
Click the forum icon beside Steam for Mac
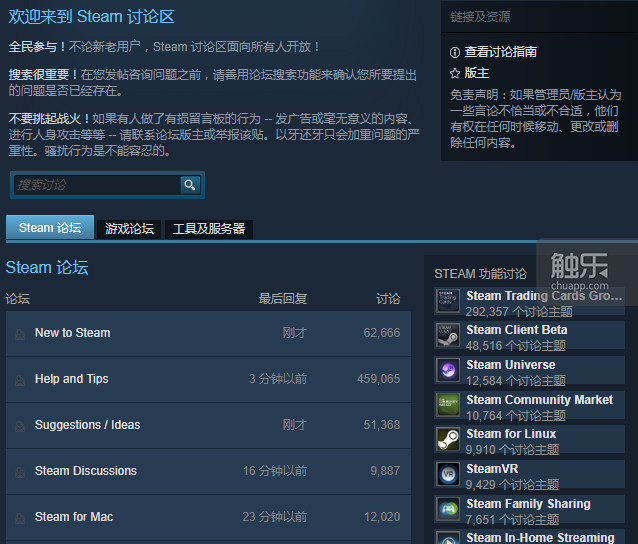pos(20,518)
